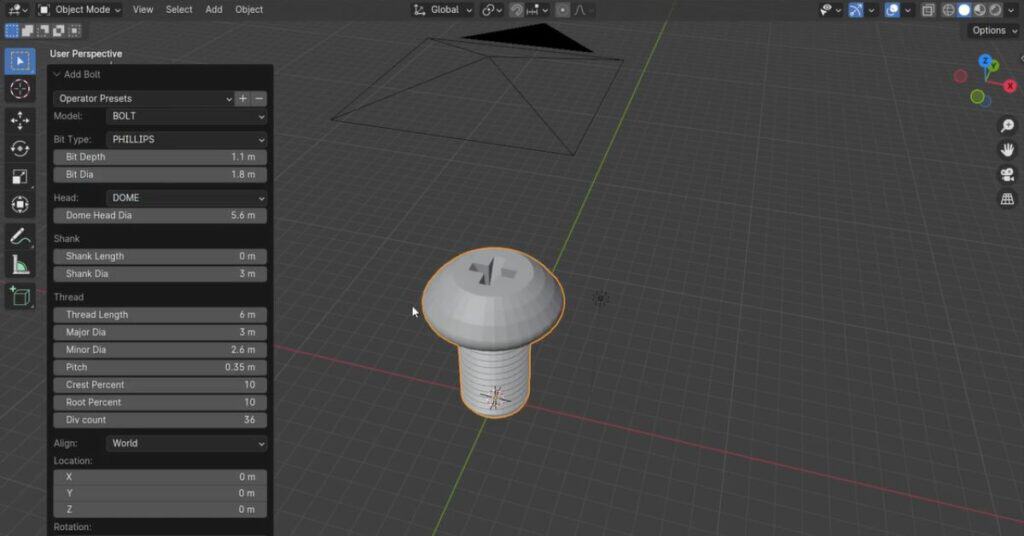Click the Thread Length slider field
Image resolution: width=1024 pixels, height=536 pixels.
pos(160,315)
